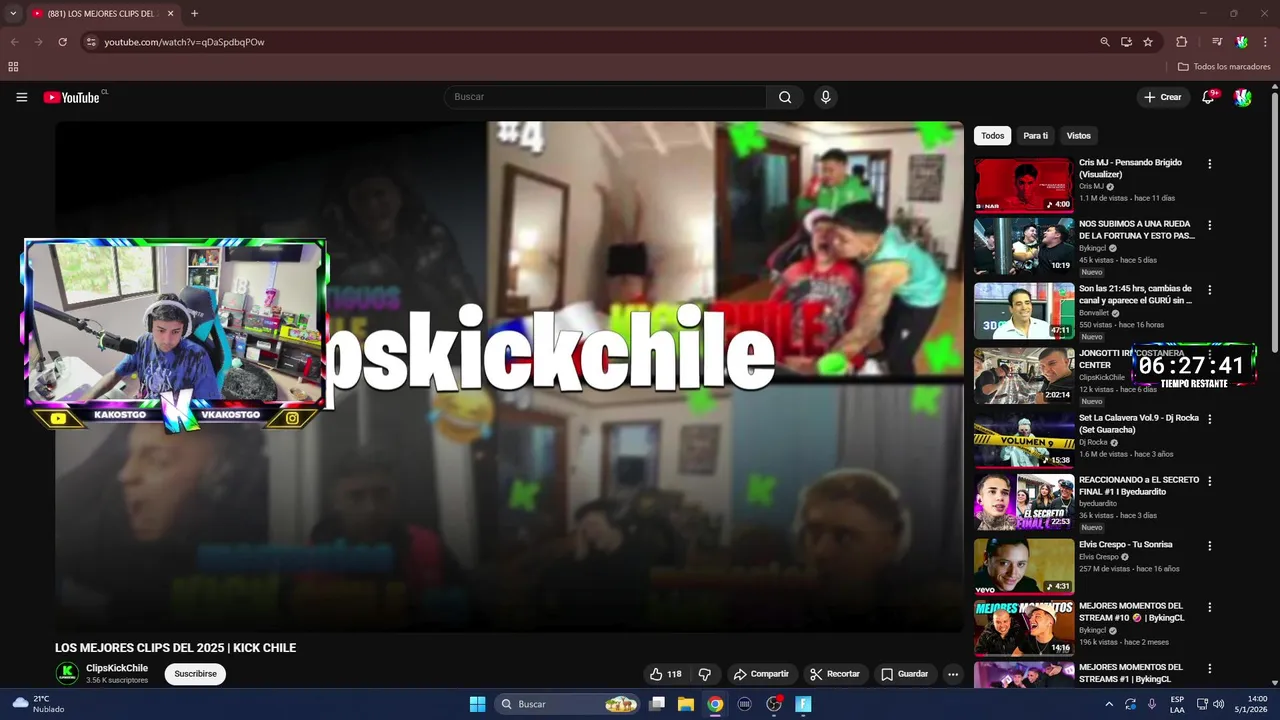Screen dimensions: 1280x720
Task: Open Chrome extensions puzzle icon
Action: 1182,42
